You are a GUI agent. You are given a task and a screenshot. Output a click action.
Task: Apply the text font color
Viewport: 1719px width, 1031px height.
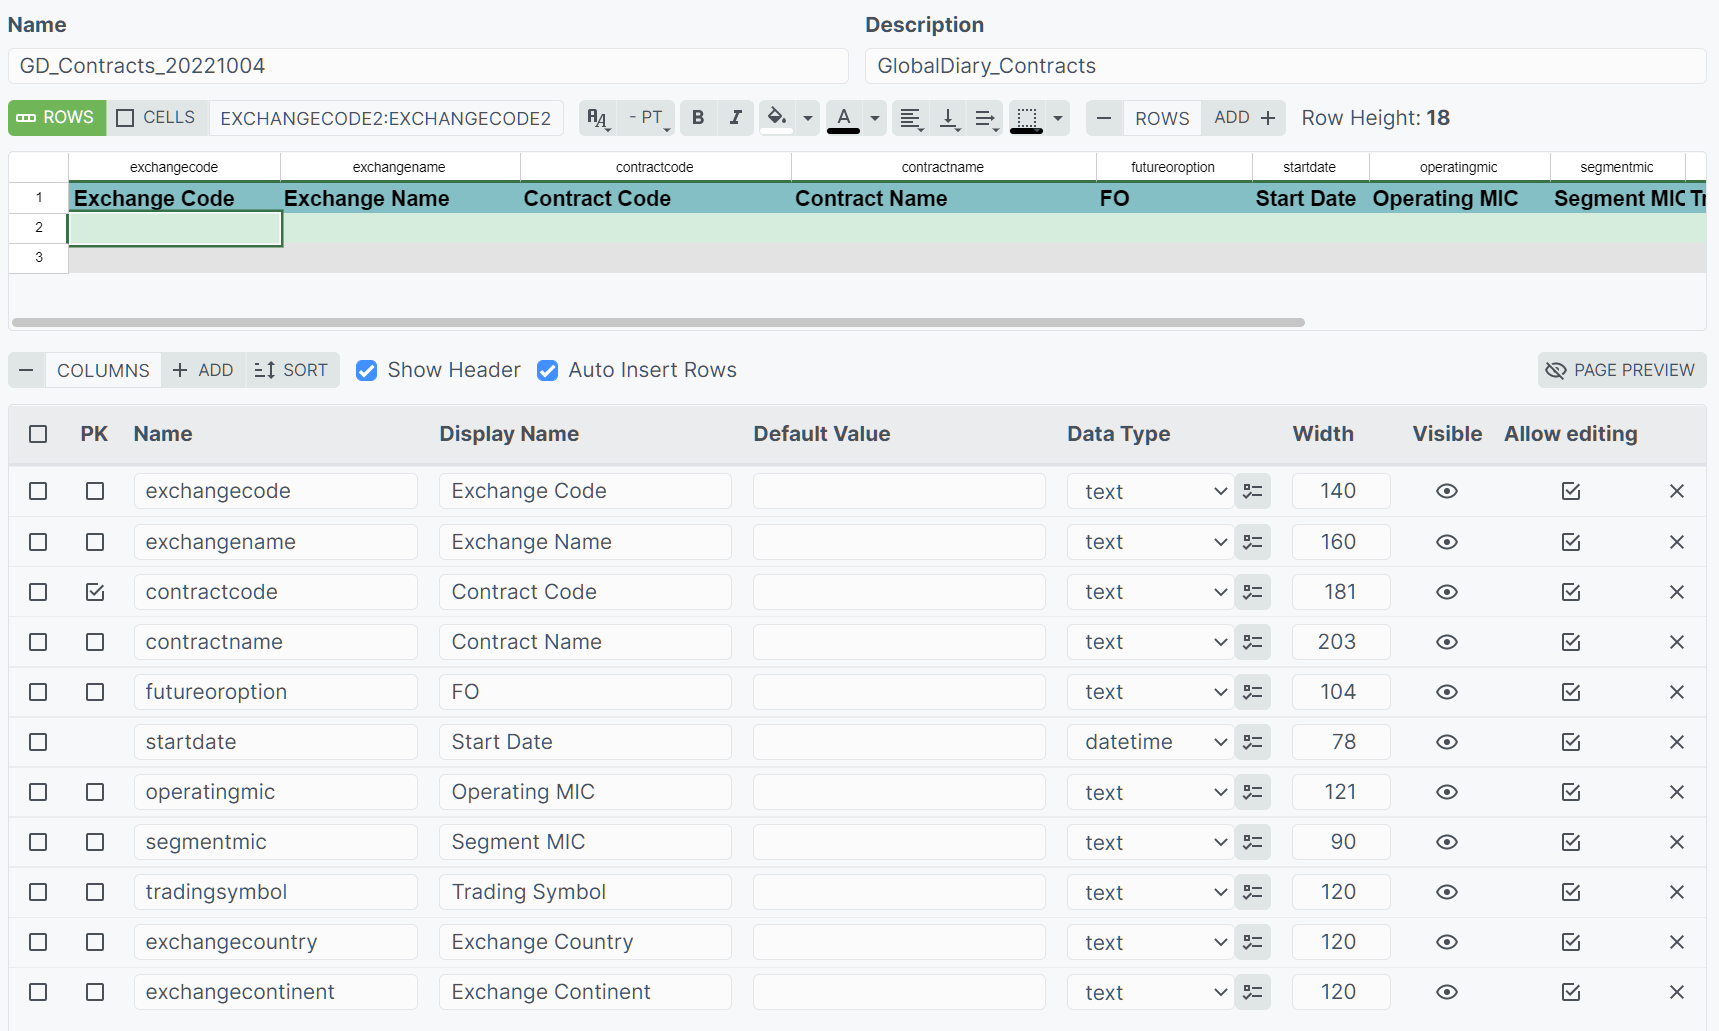coord(844,118)
